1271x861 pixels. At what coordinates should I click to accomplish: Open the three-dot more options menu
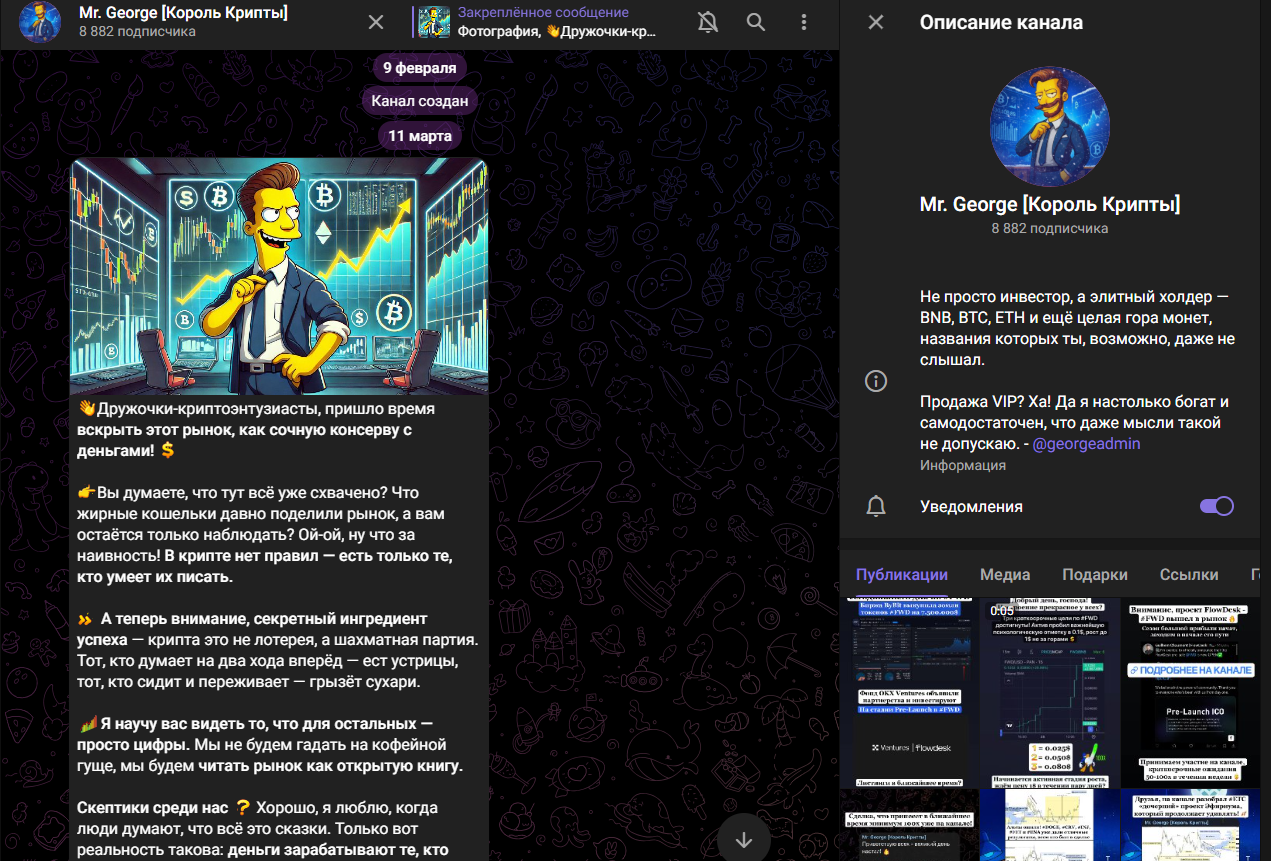(x=804, y=22)
